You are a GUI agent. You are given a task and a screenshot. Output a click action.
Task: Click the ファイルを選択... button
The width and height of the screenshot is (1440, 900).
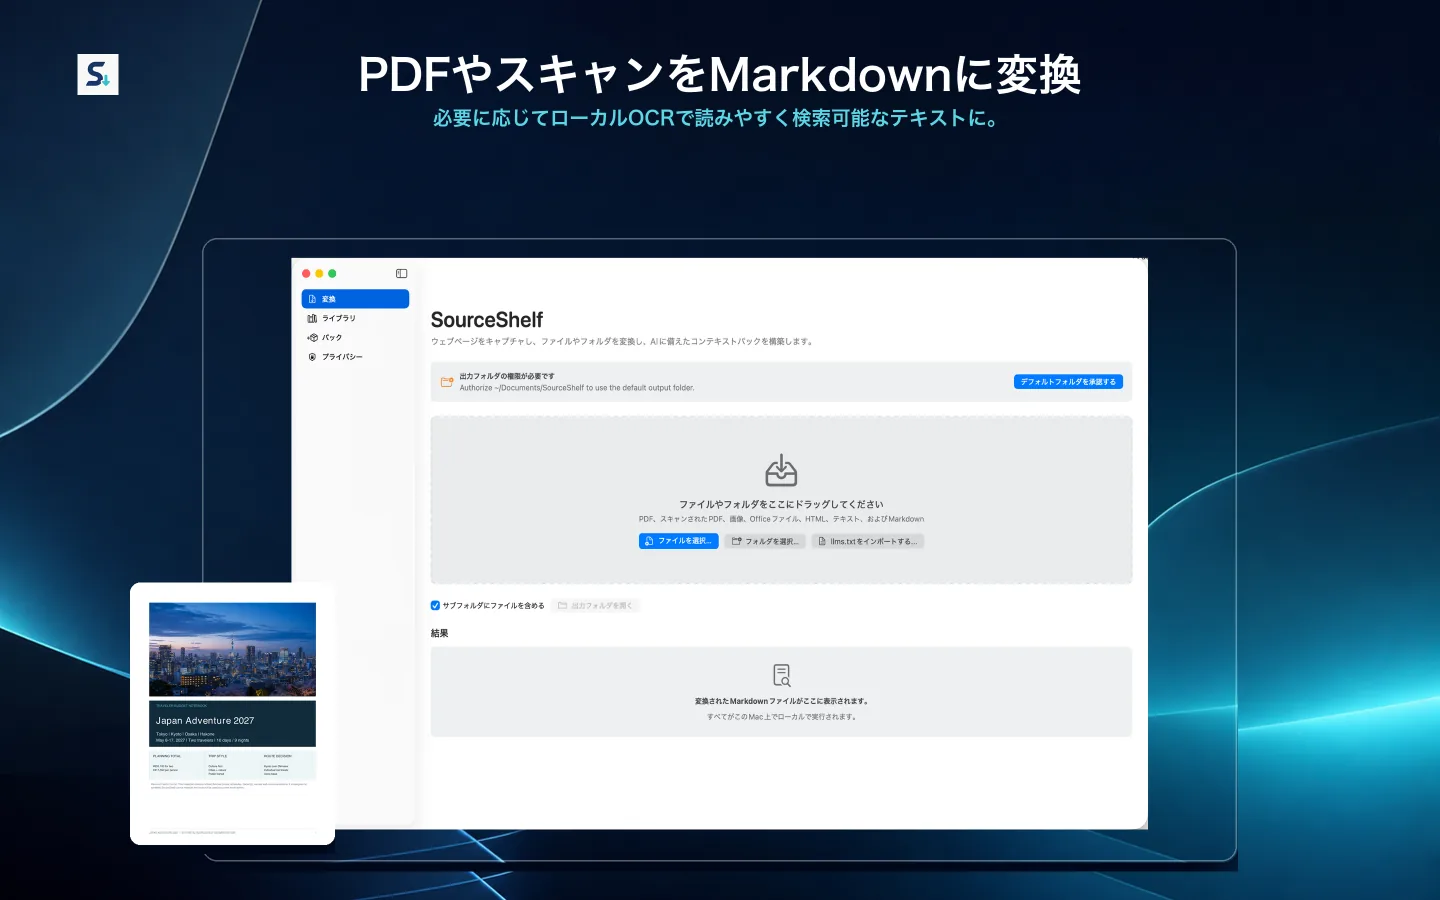point(678,541)
